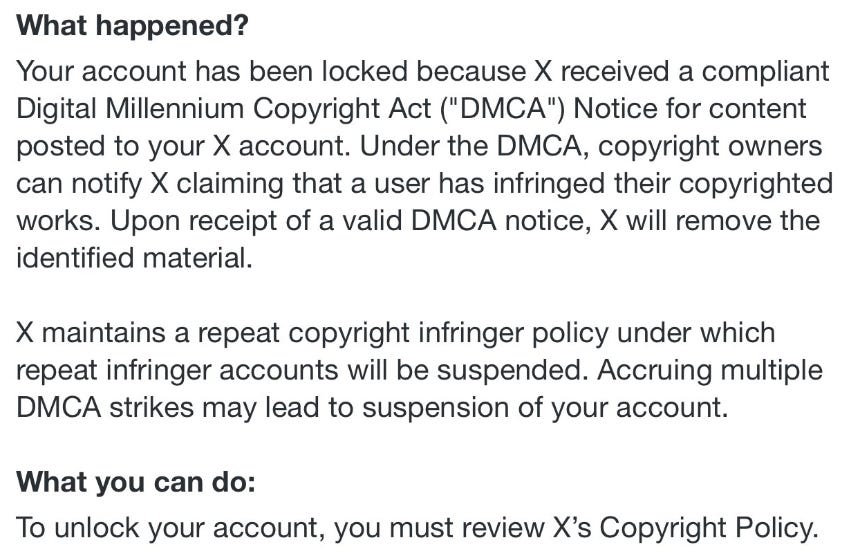Image resolution: width=855 pixels, height=551 pixels.
Task: Click the "What you can do:" heading
Action: coord(137,481)
